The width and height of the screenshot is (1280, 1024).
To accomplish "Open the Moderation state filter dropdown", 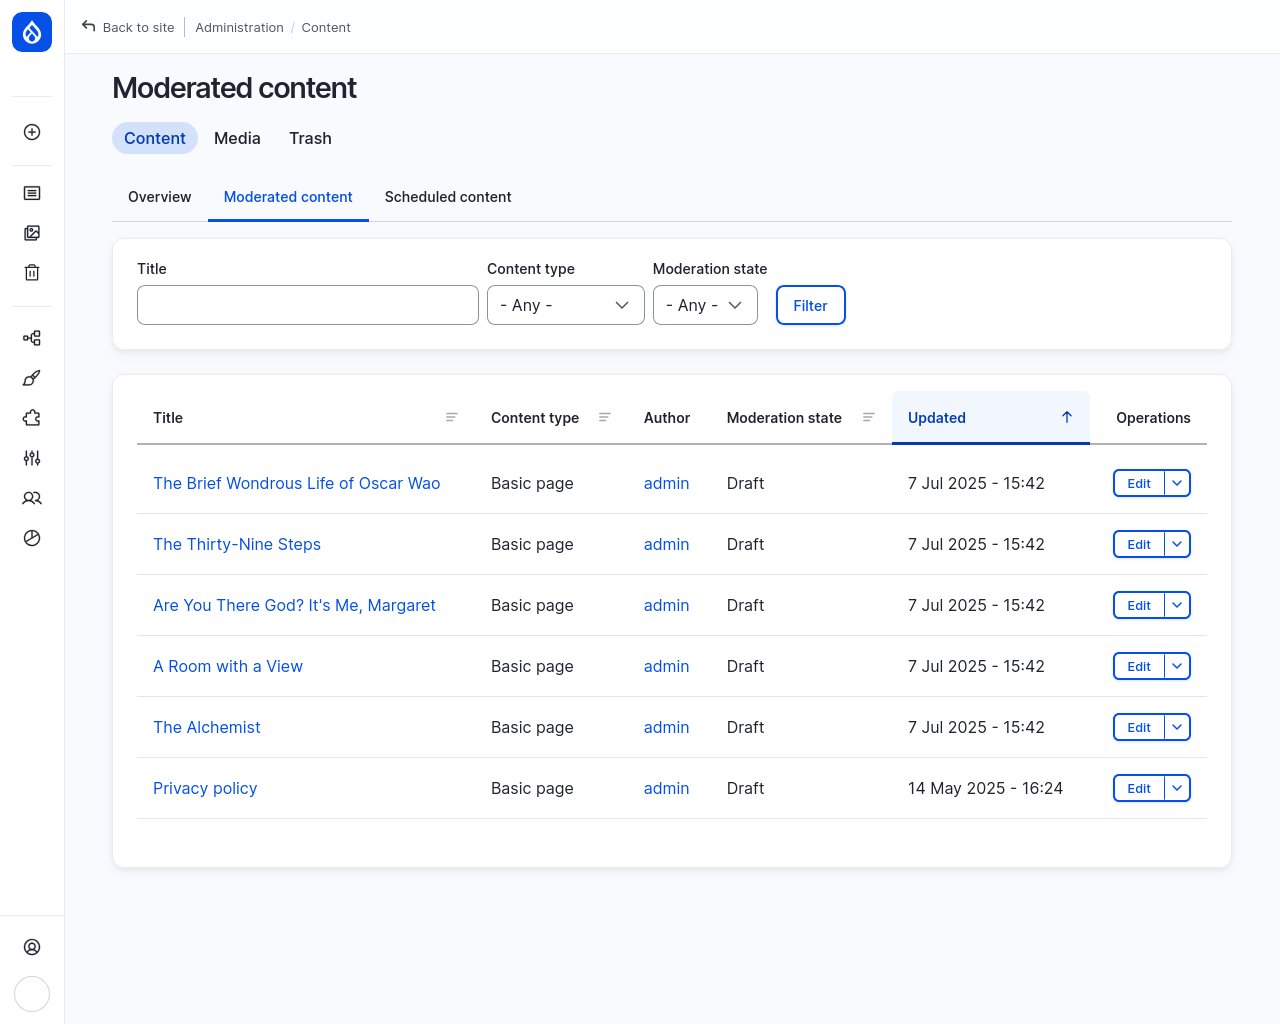I will pyautogui.click(x=705, y=305).
